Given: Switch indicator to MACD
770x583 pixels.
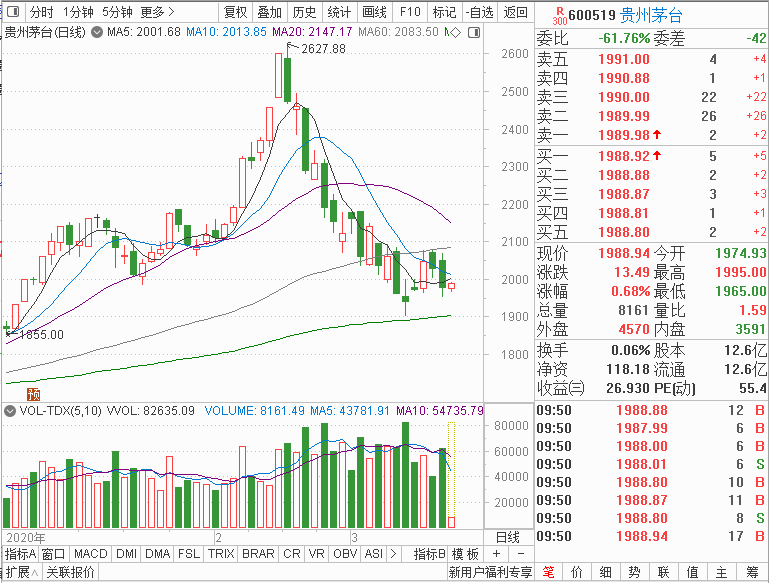Looking at the screenshot, I should click(91, 554).
